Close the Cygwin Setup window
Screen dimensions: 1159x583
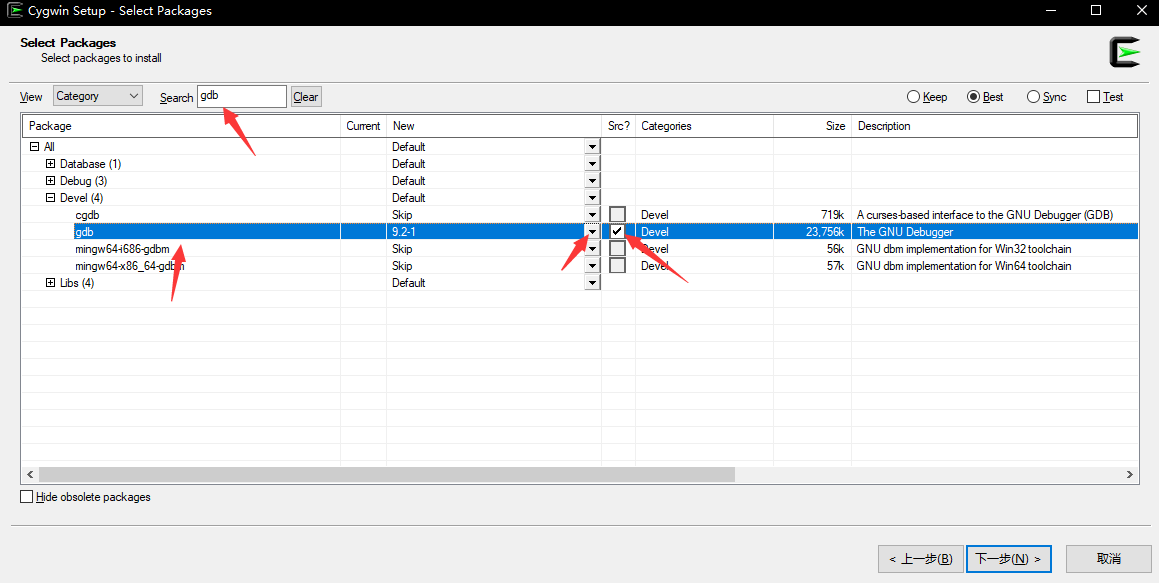pyautogui.click(x=1139, y=10)
